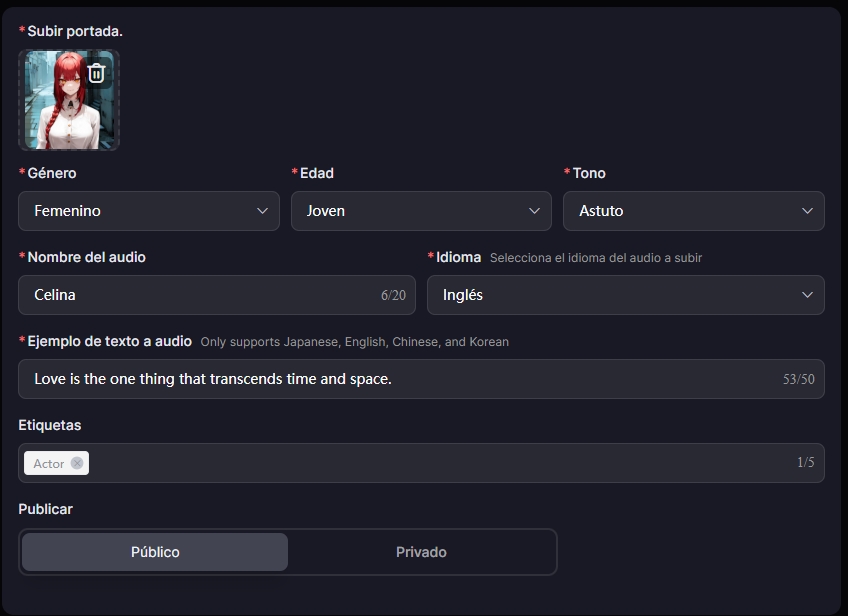
Task: Expand the Edad dropdown showing Joven
Action: tap(410, 211)
